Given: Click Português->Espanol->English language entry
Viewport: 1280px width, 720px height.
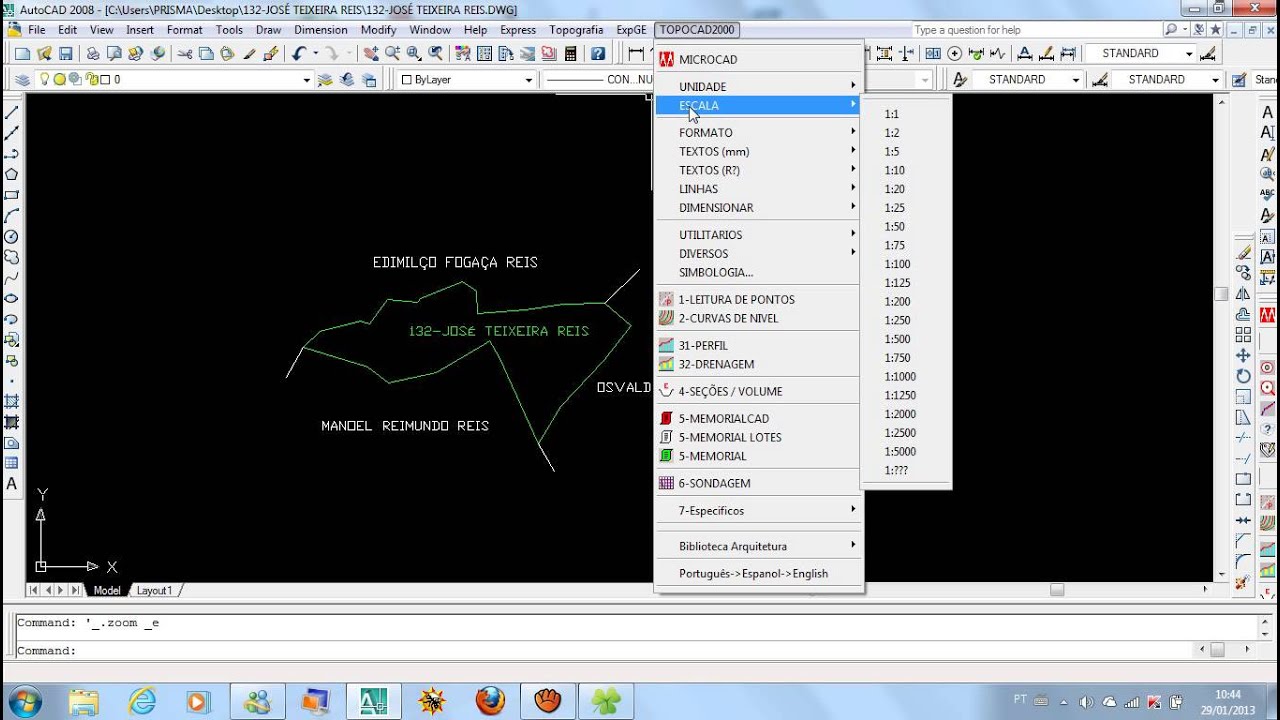Looking at the screenshot, I should coord(759,574).
